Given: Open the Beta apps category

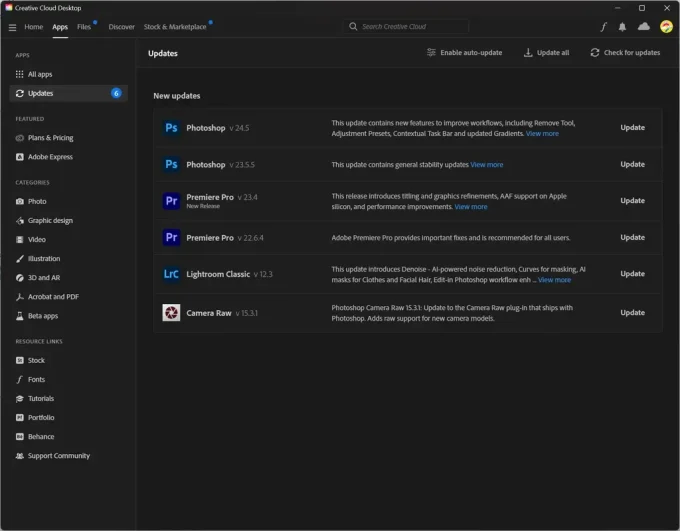Looking at the screenshot, I should pos(43,316).
